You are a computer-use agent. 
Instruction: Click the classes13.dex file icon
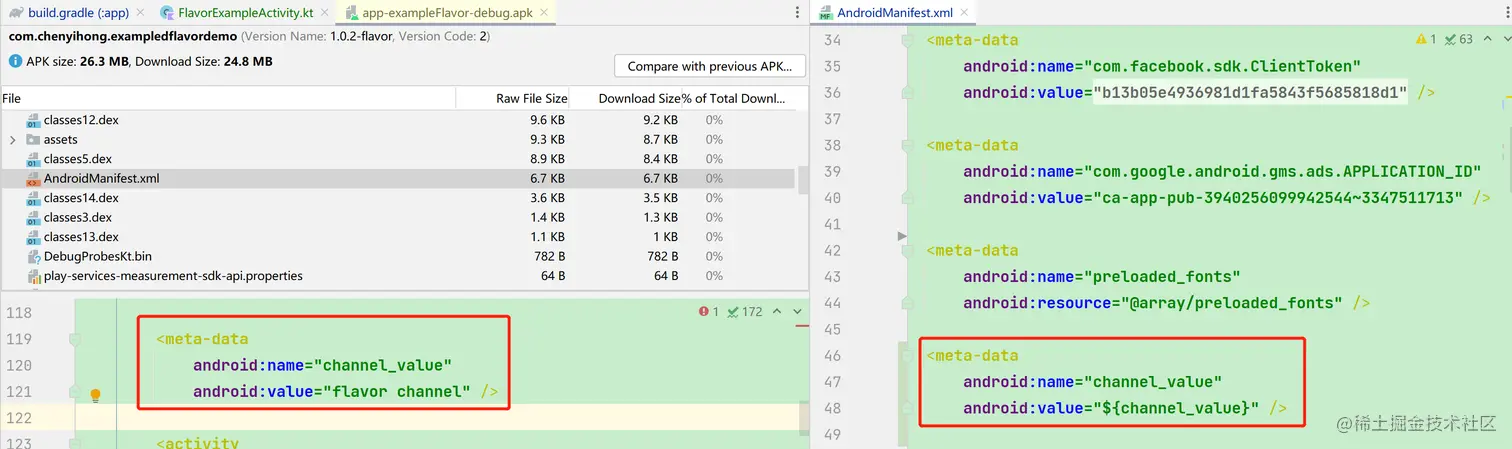(x=33, y=237)
